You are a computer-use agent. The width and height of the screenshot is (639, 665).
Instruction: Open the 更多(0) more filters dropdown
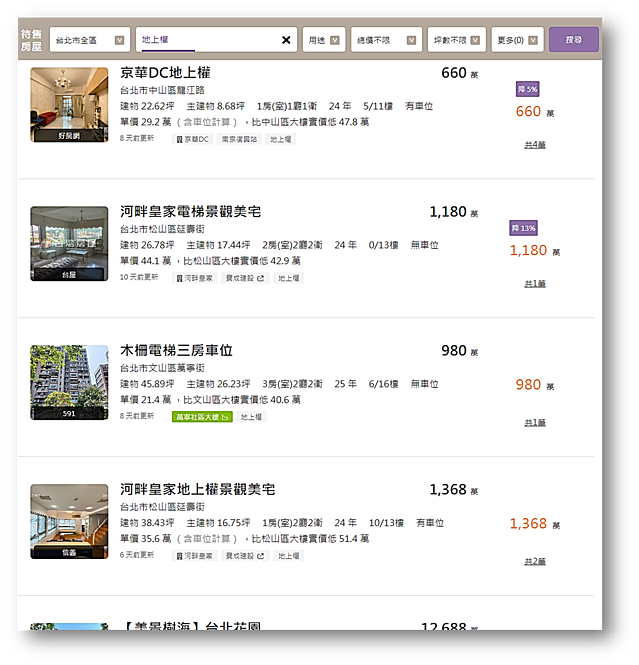tap(517, 40)
